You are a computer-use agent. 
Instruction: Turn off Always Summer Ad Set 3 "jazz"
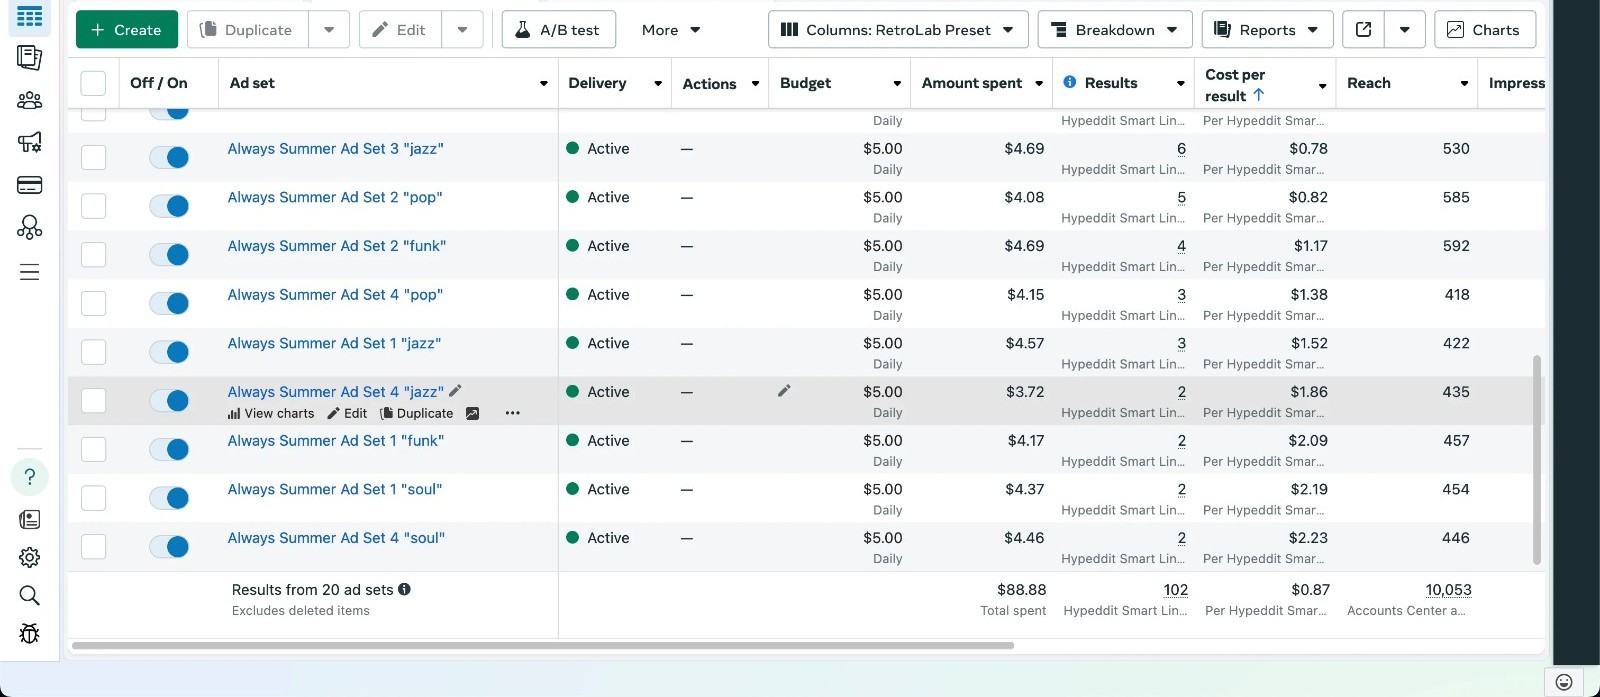169,157
